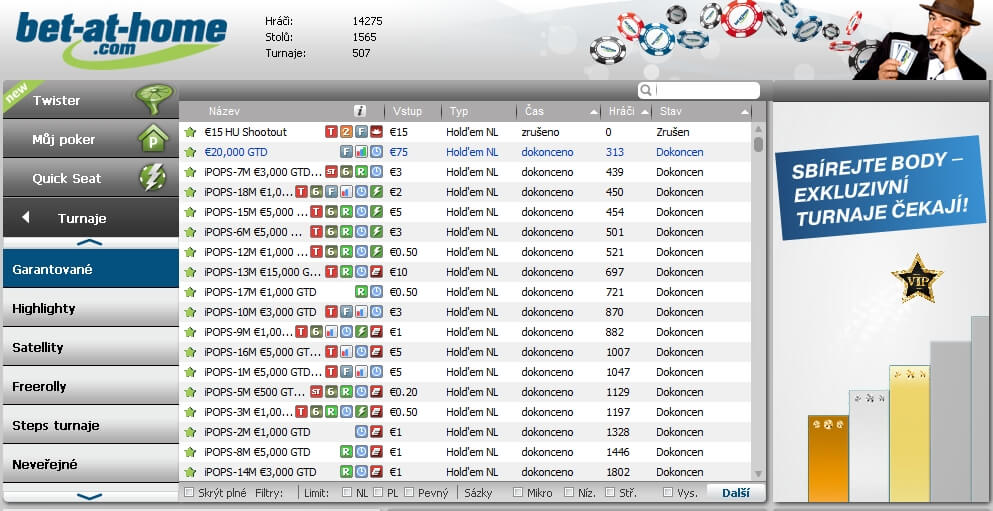
Task: Click the search magnifier icon
Action: (645, 91)
